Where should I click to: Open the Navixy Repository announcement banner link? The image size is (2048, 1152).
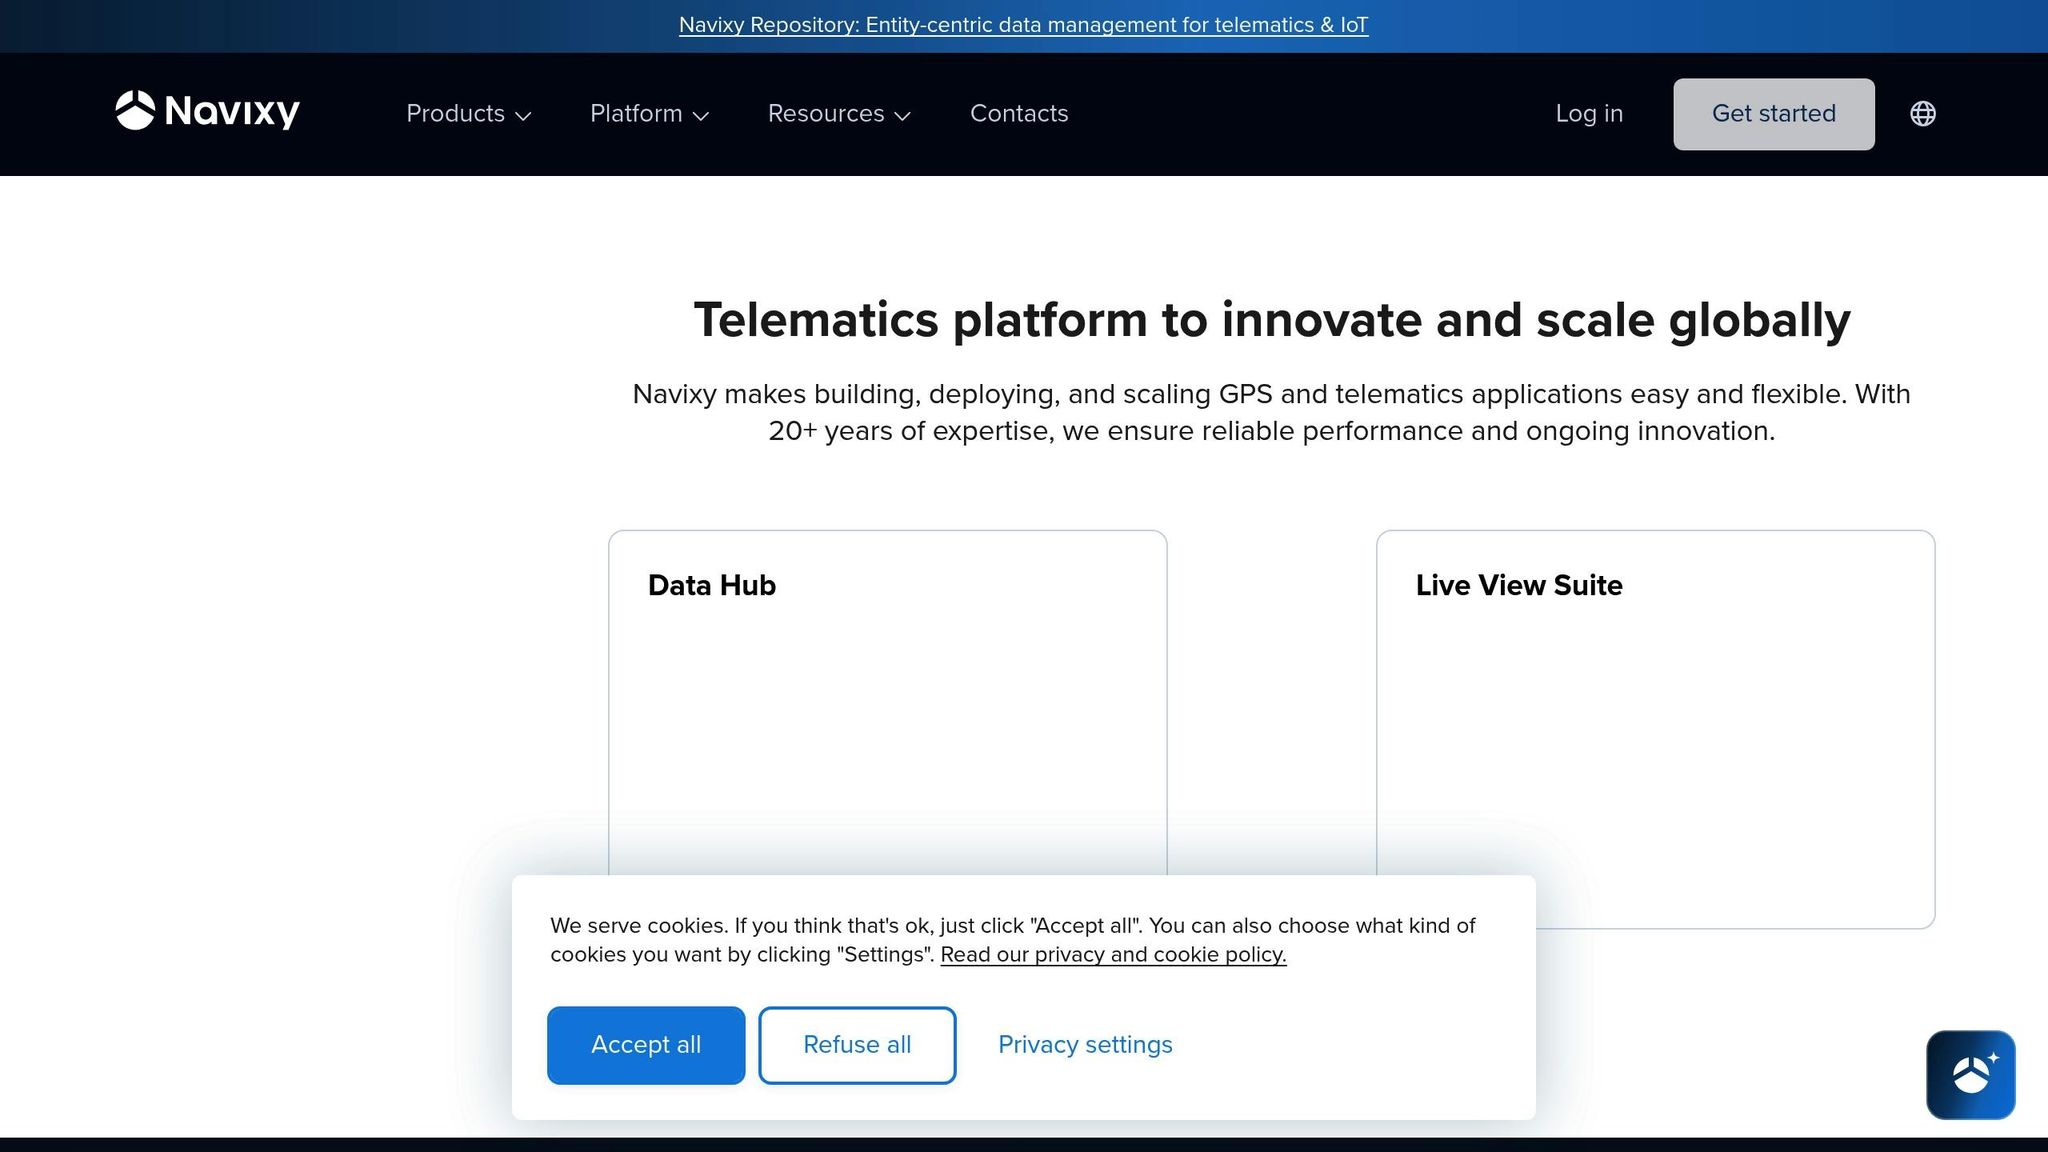[1023, 25]
